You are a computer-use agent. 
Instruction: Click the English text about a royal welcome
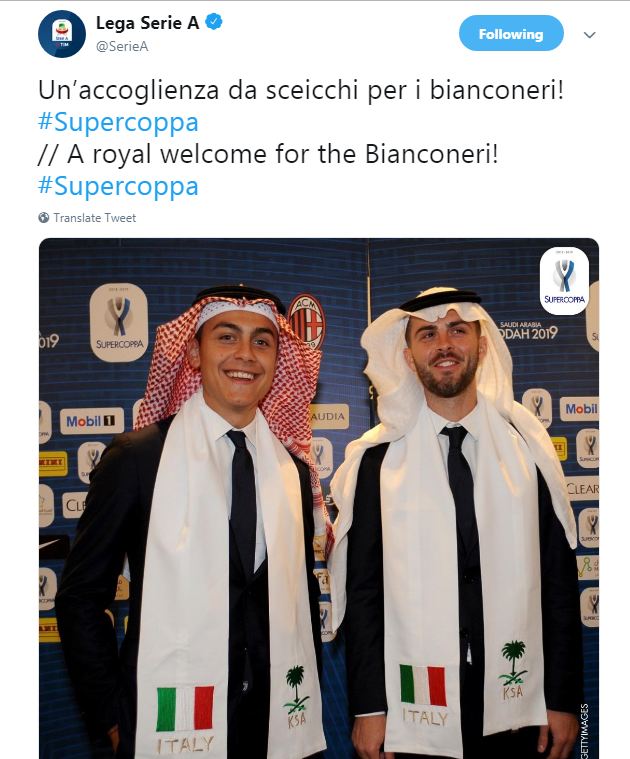(268, 154)
